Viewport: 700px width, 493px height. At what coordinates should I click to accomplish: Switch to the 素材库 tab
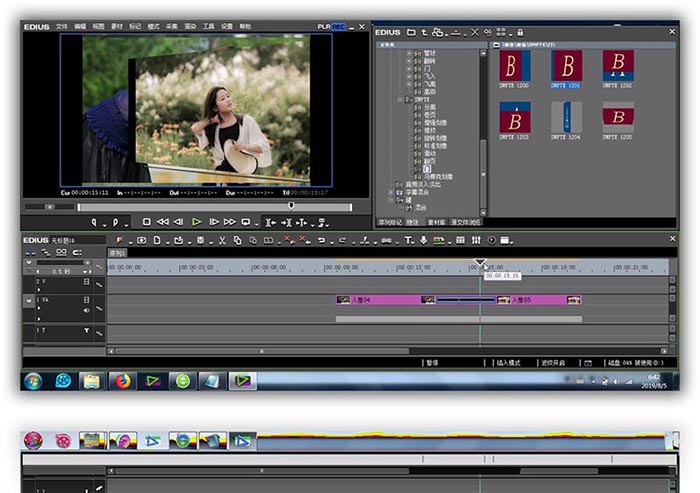click(x=436, y=222)
